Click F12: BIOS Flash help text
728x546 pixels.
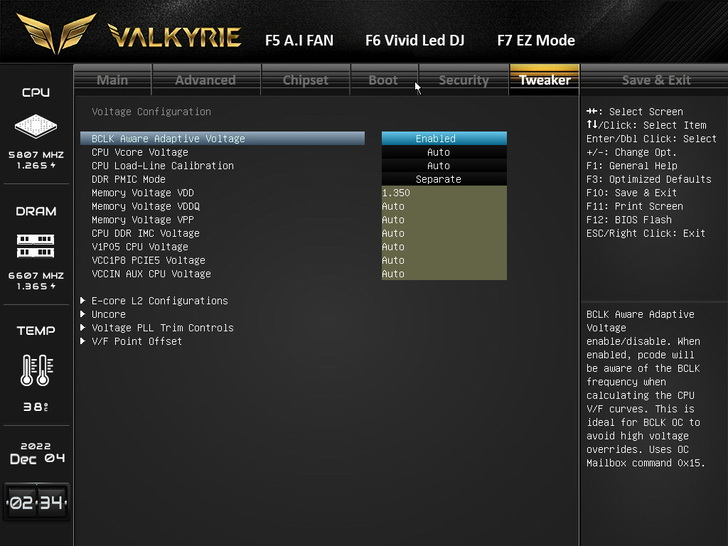click(x=629, y=220)
